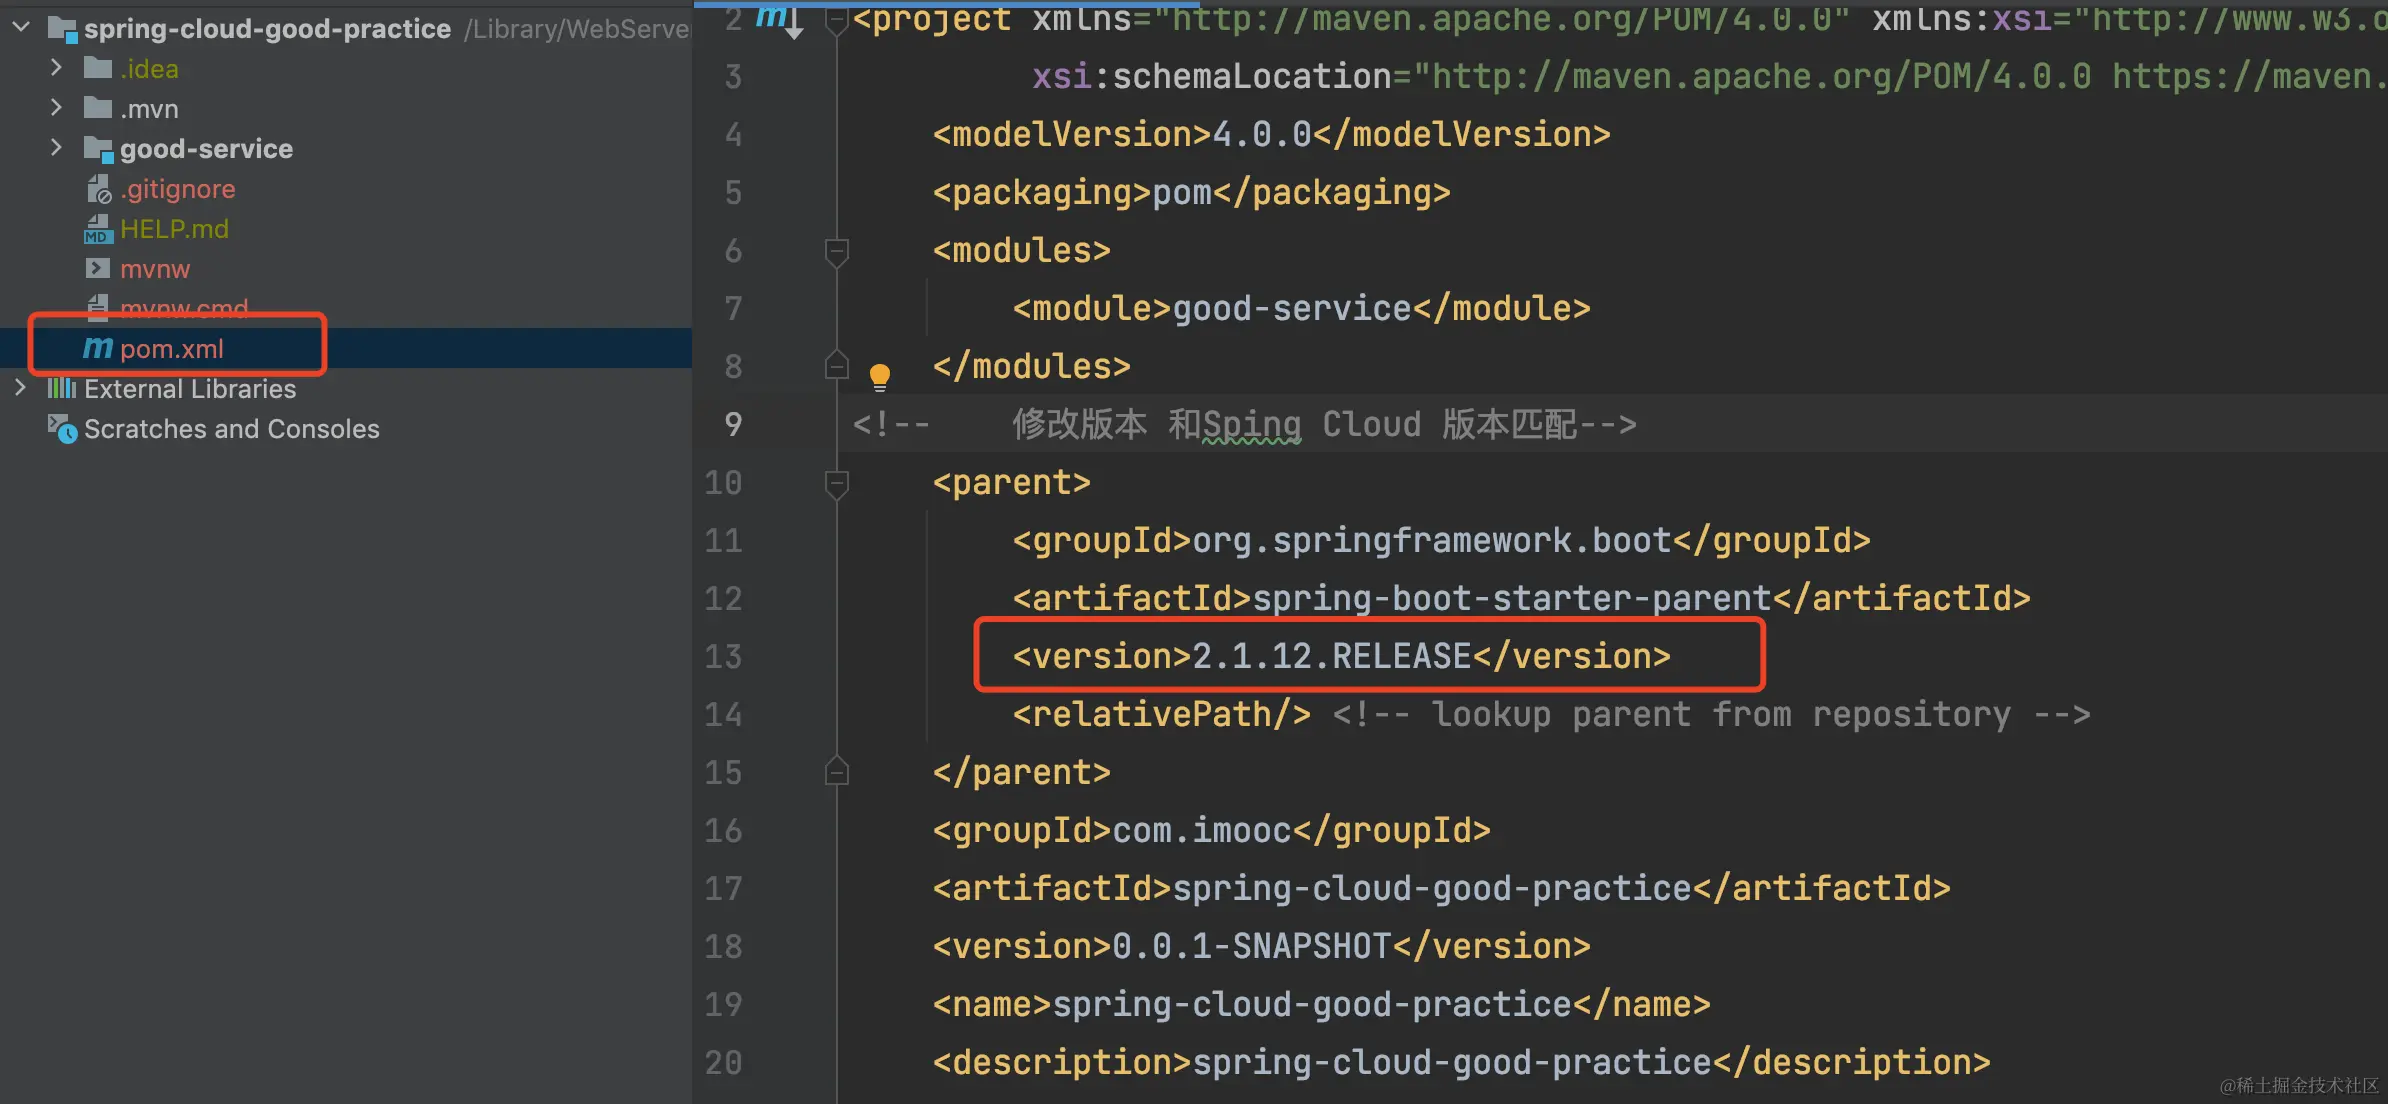Click on the 2.1.12.RELEASE version text

click(x=1331, y=656)
